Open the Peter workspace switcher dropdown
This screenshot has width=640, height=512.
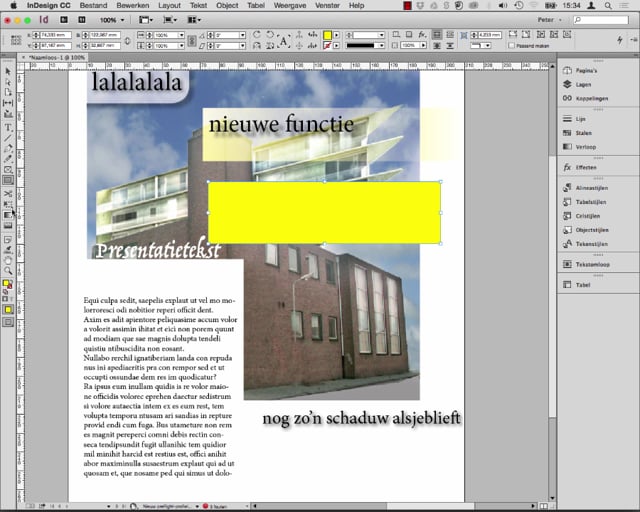pos(549,20)
